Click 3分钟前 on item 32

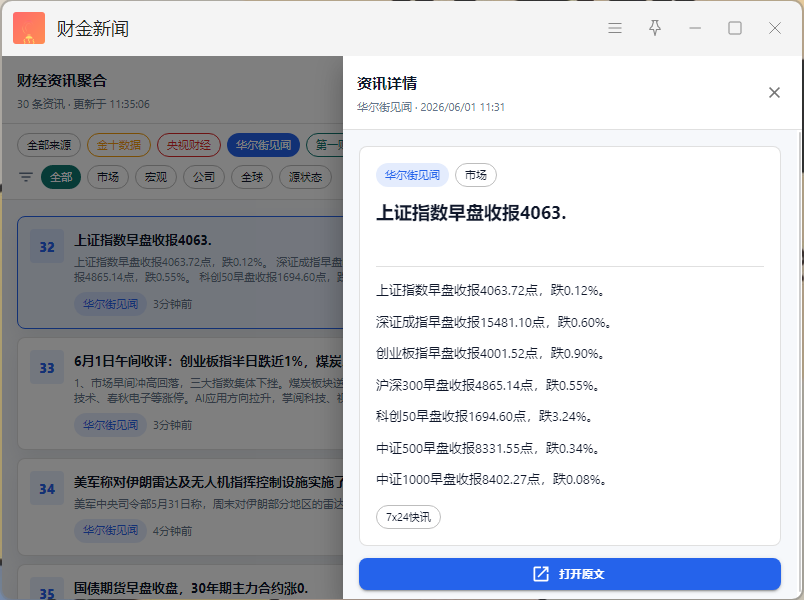coord(172,305)
